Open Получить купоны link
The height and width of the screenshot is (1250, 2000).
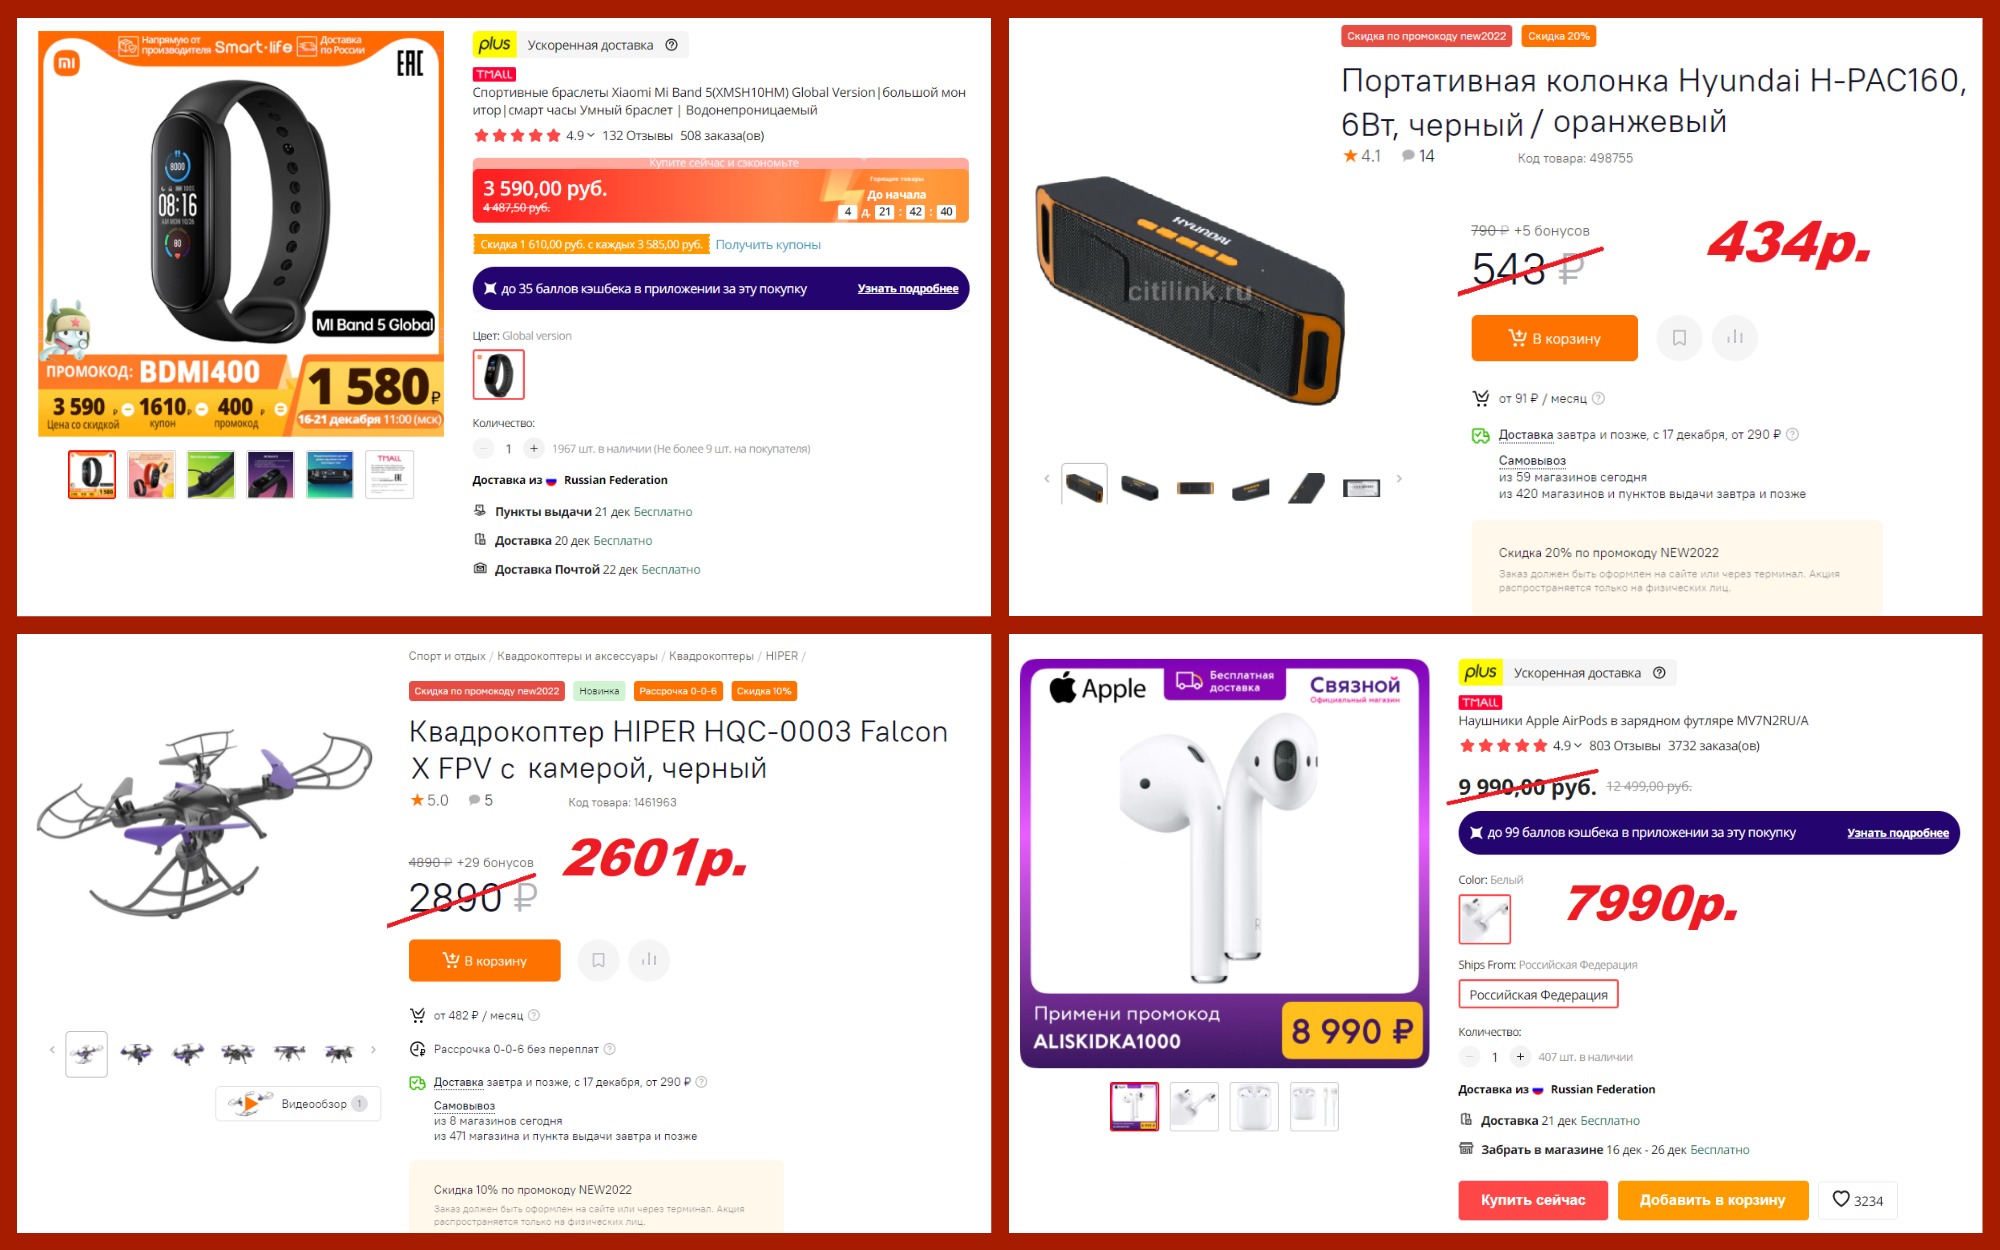(x=768, y=244)
